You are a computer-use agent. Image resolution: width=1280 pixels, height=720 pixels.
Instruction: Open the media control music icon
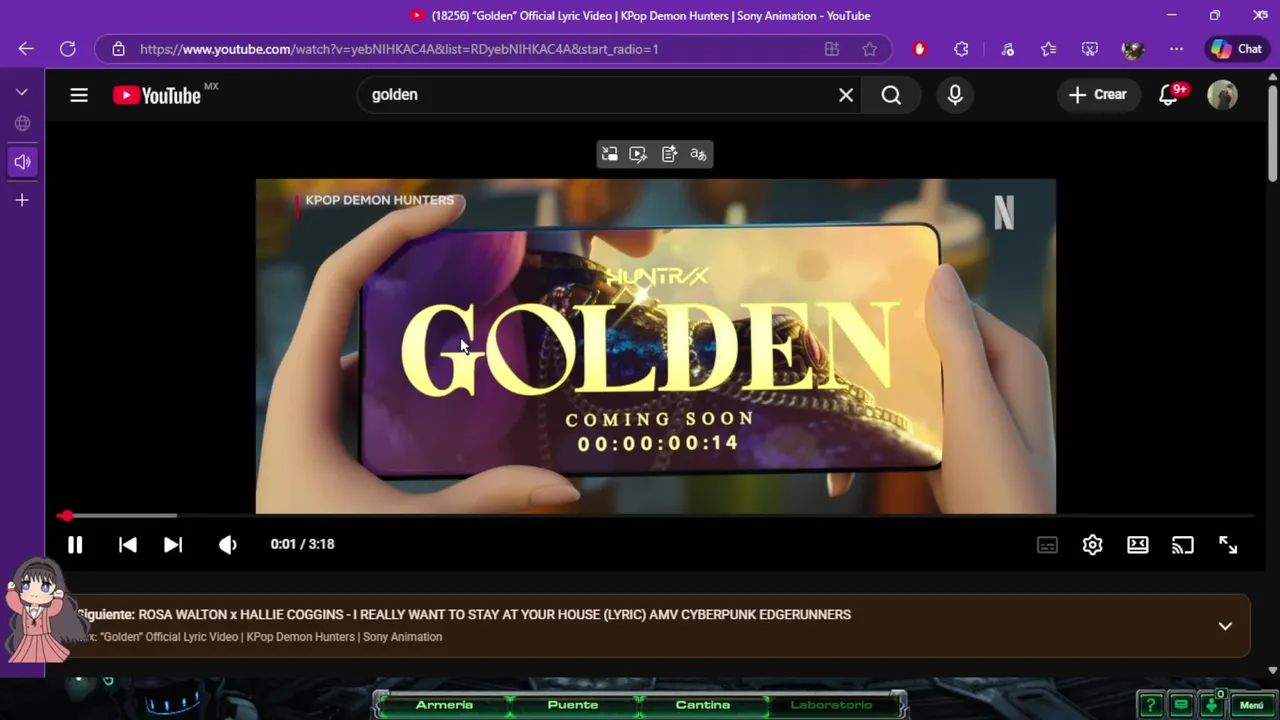click(1007, 49)
